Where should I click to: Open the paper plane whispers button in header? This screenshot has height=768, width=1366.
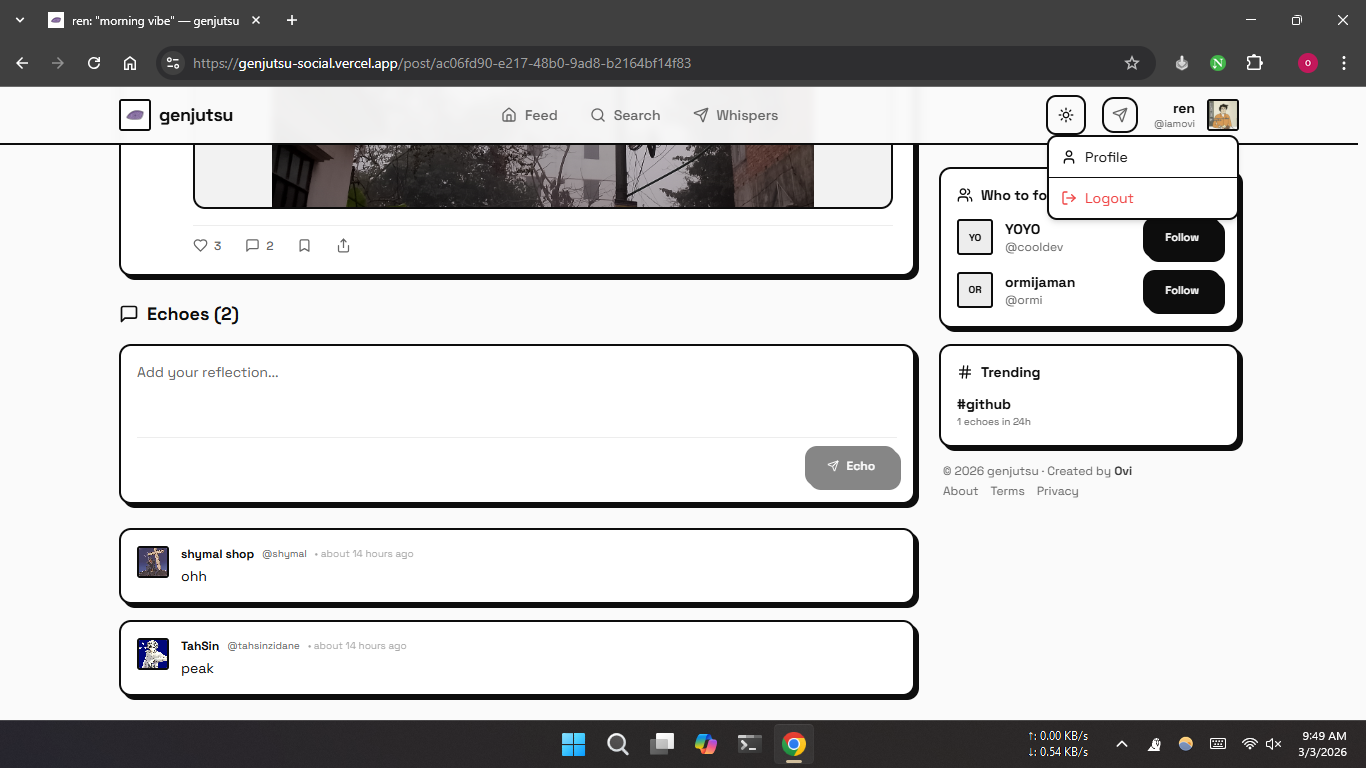[x=1120, y=115]
